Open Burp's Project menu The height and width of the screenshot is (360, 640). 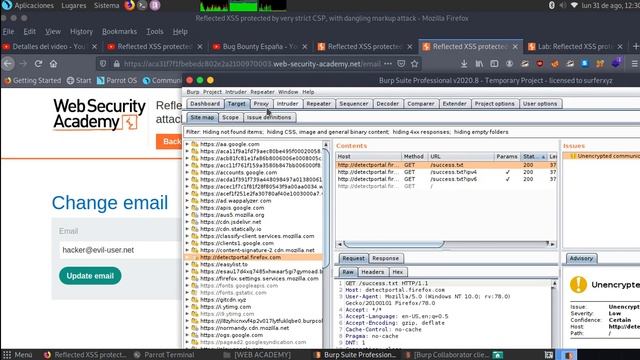point(212,92)
